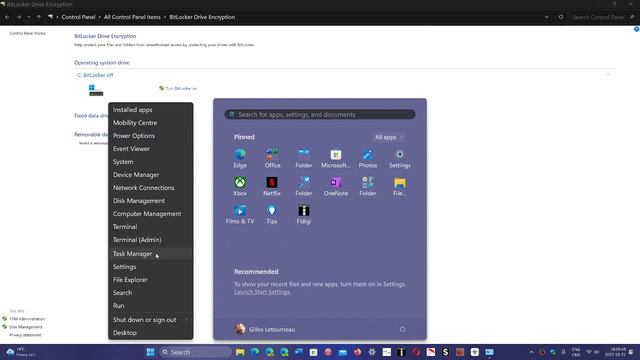This screenshot has width=640, height=360.
Task: Click All Control Panel Items breadcrumb
Action: pos(132,17)
